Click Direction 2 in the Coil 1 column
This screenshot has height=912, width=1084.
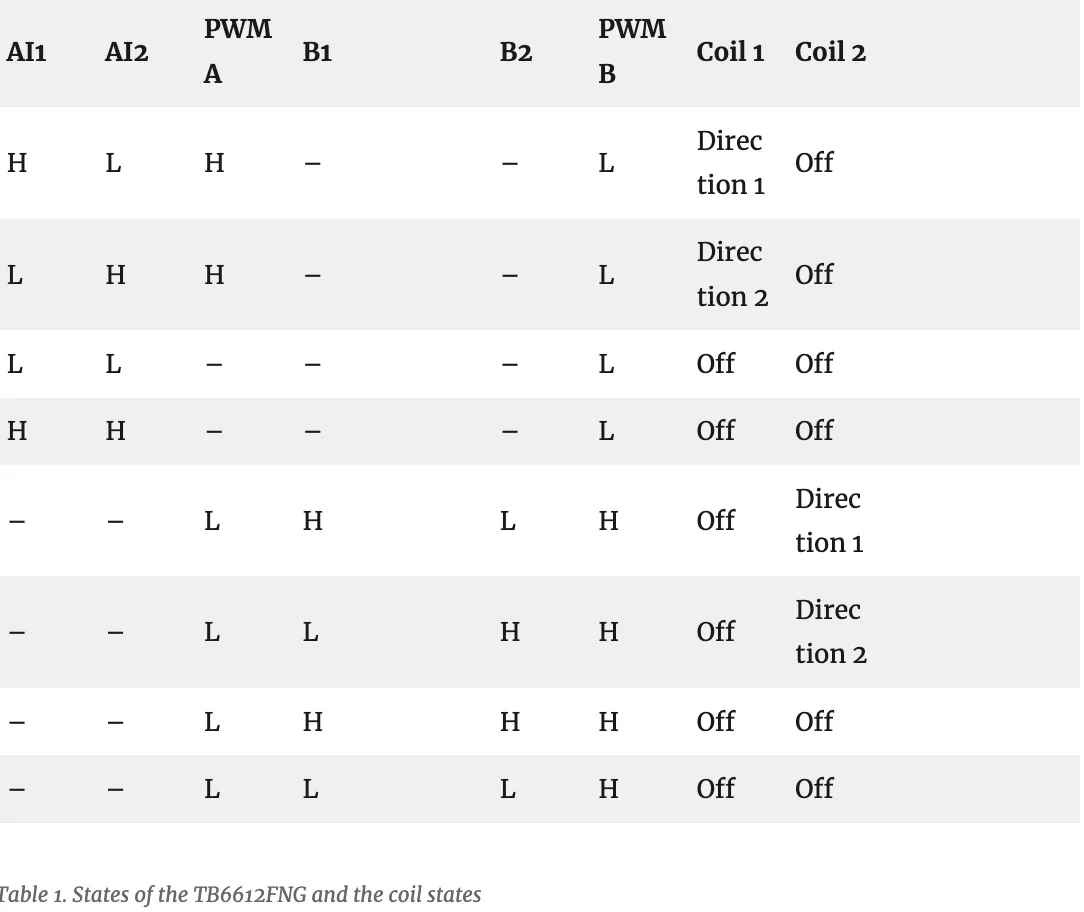[731, 274]
